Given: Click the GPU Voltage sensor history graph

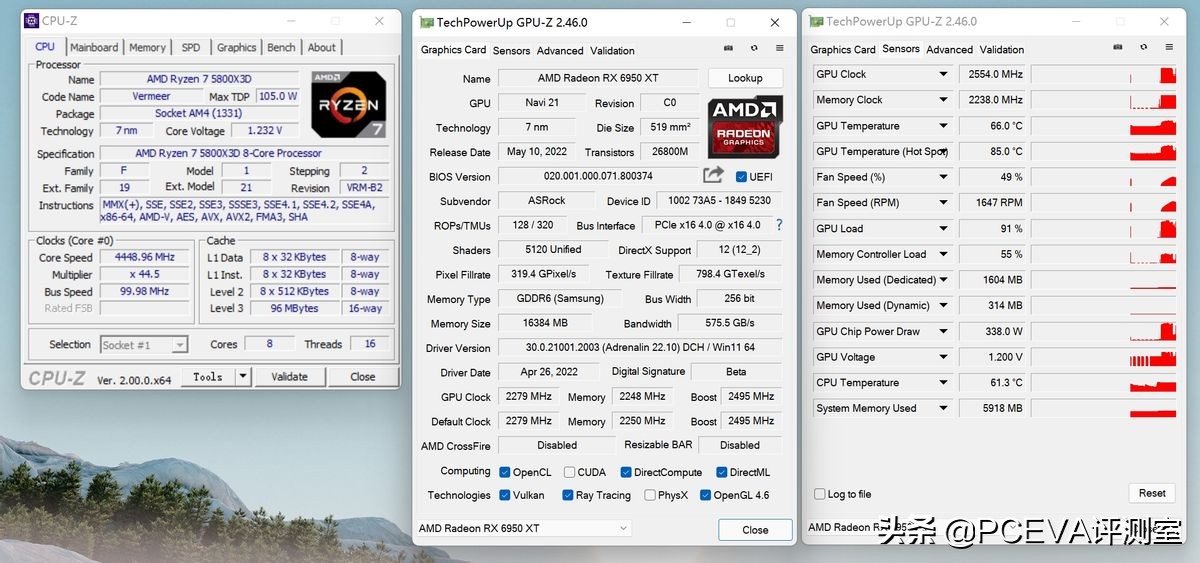Looking at the screenshot, I should 1105,358.
